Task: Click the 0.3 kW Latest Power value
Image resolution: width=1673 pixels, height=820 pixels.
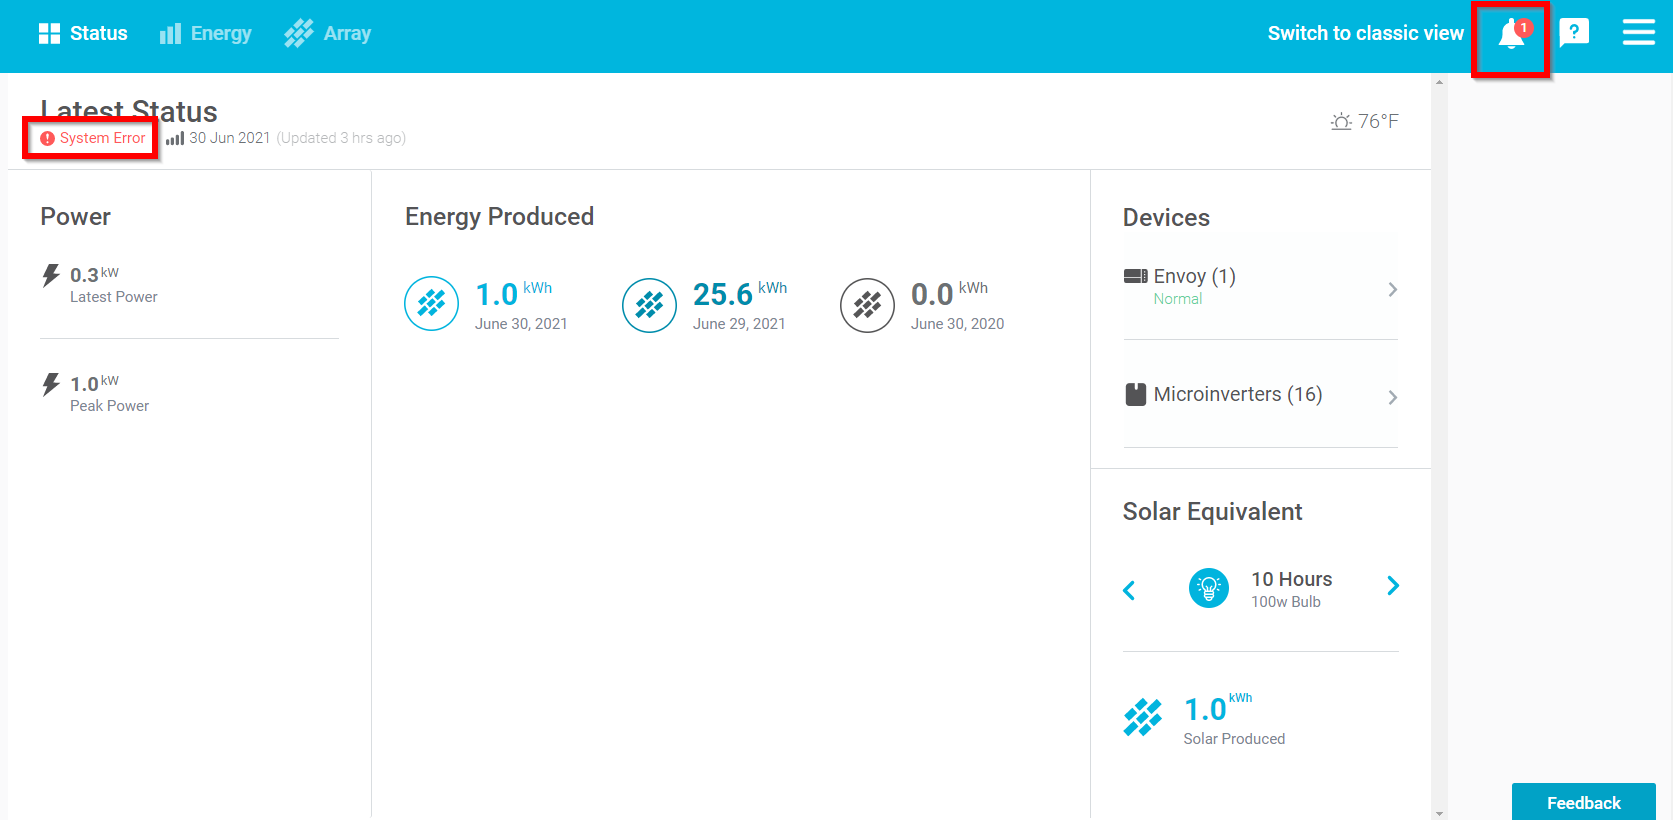Action: tap(94, 275)
